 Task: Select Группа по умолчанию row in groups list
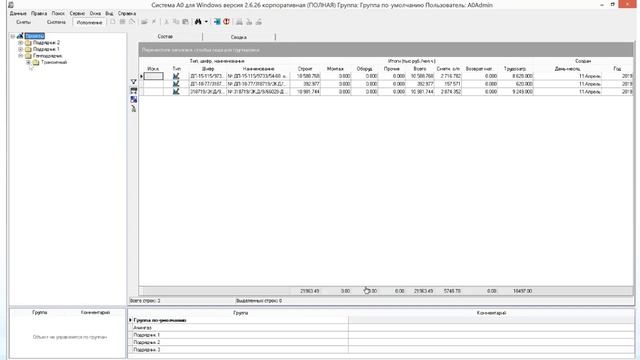[381, 320]
